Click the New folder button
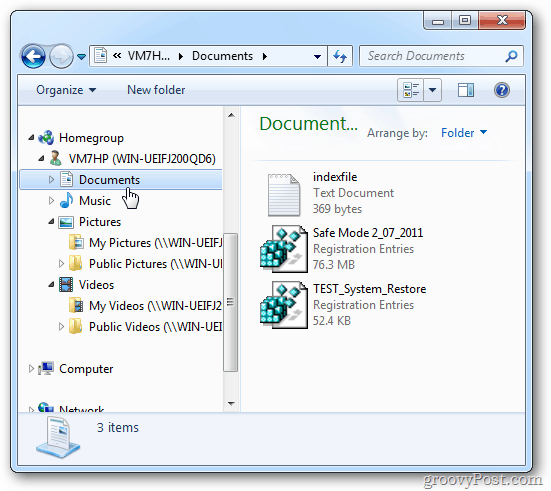551x491 pixels. coord(156,90)
